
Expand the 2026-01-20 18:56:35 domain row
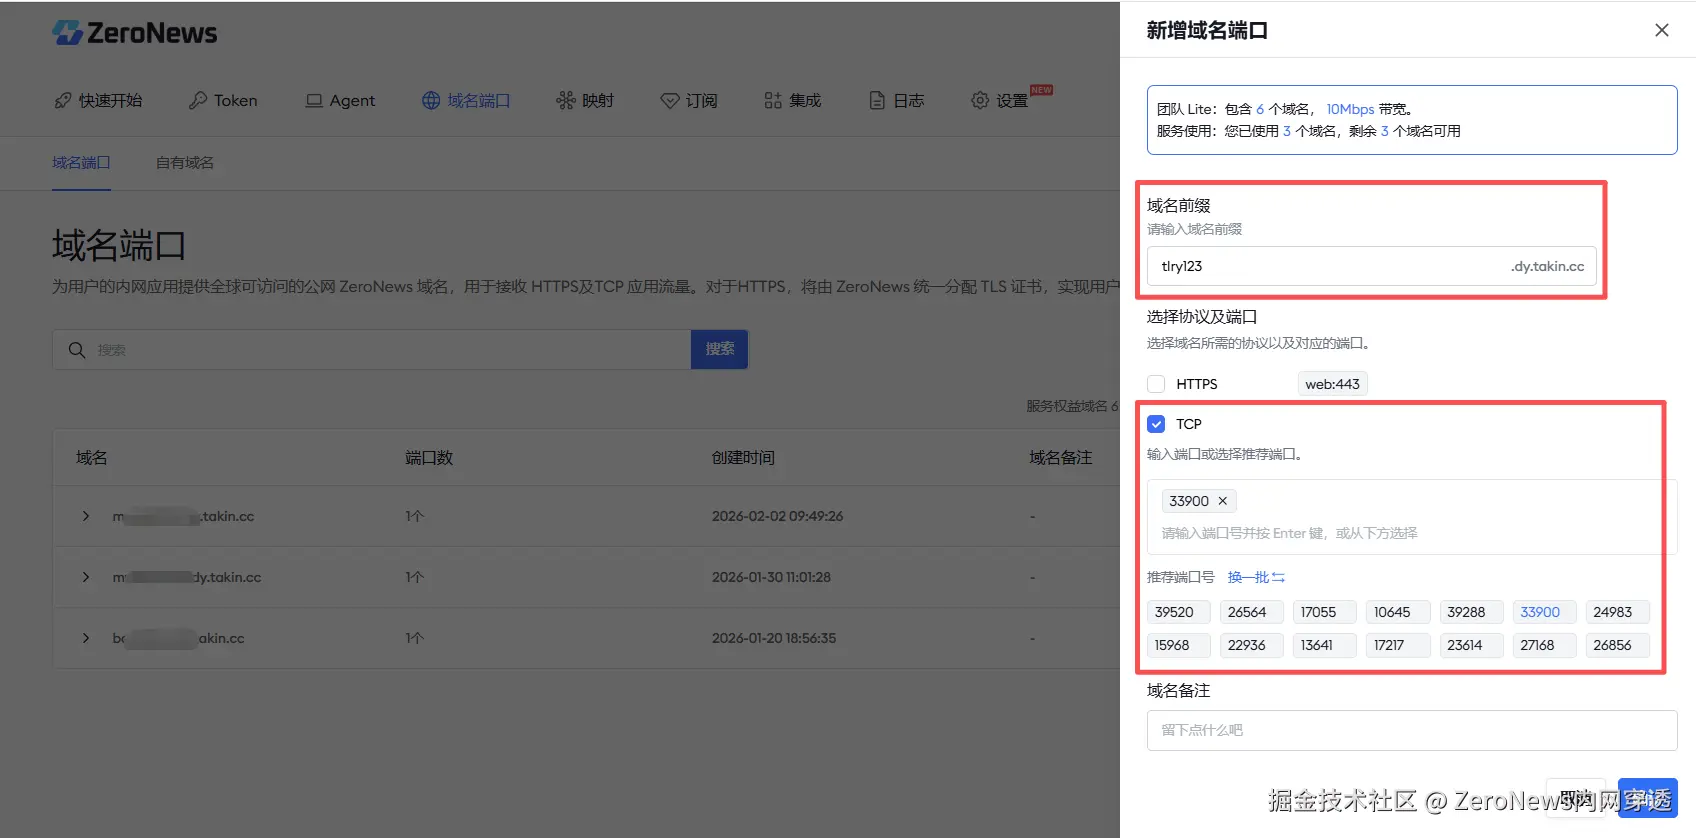click(86, 638)
